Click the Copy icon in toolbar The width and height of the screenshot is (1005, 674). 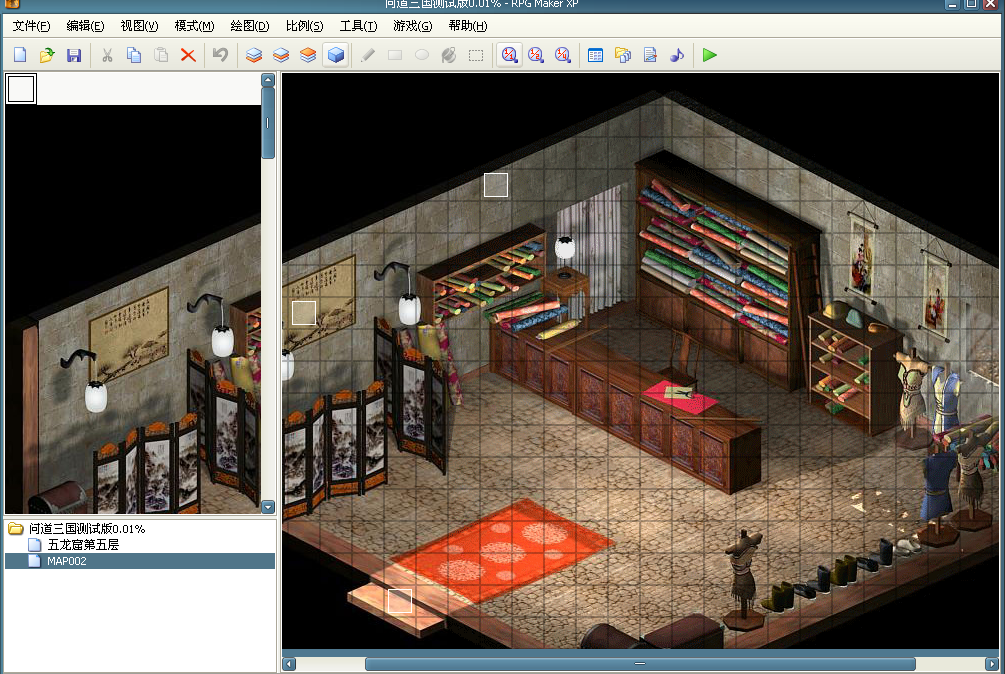pos(134,55)
